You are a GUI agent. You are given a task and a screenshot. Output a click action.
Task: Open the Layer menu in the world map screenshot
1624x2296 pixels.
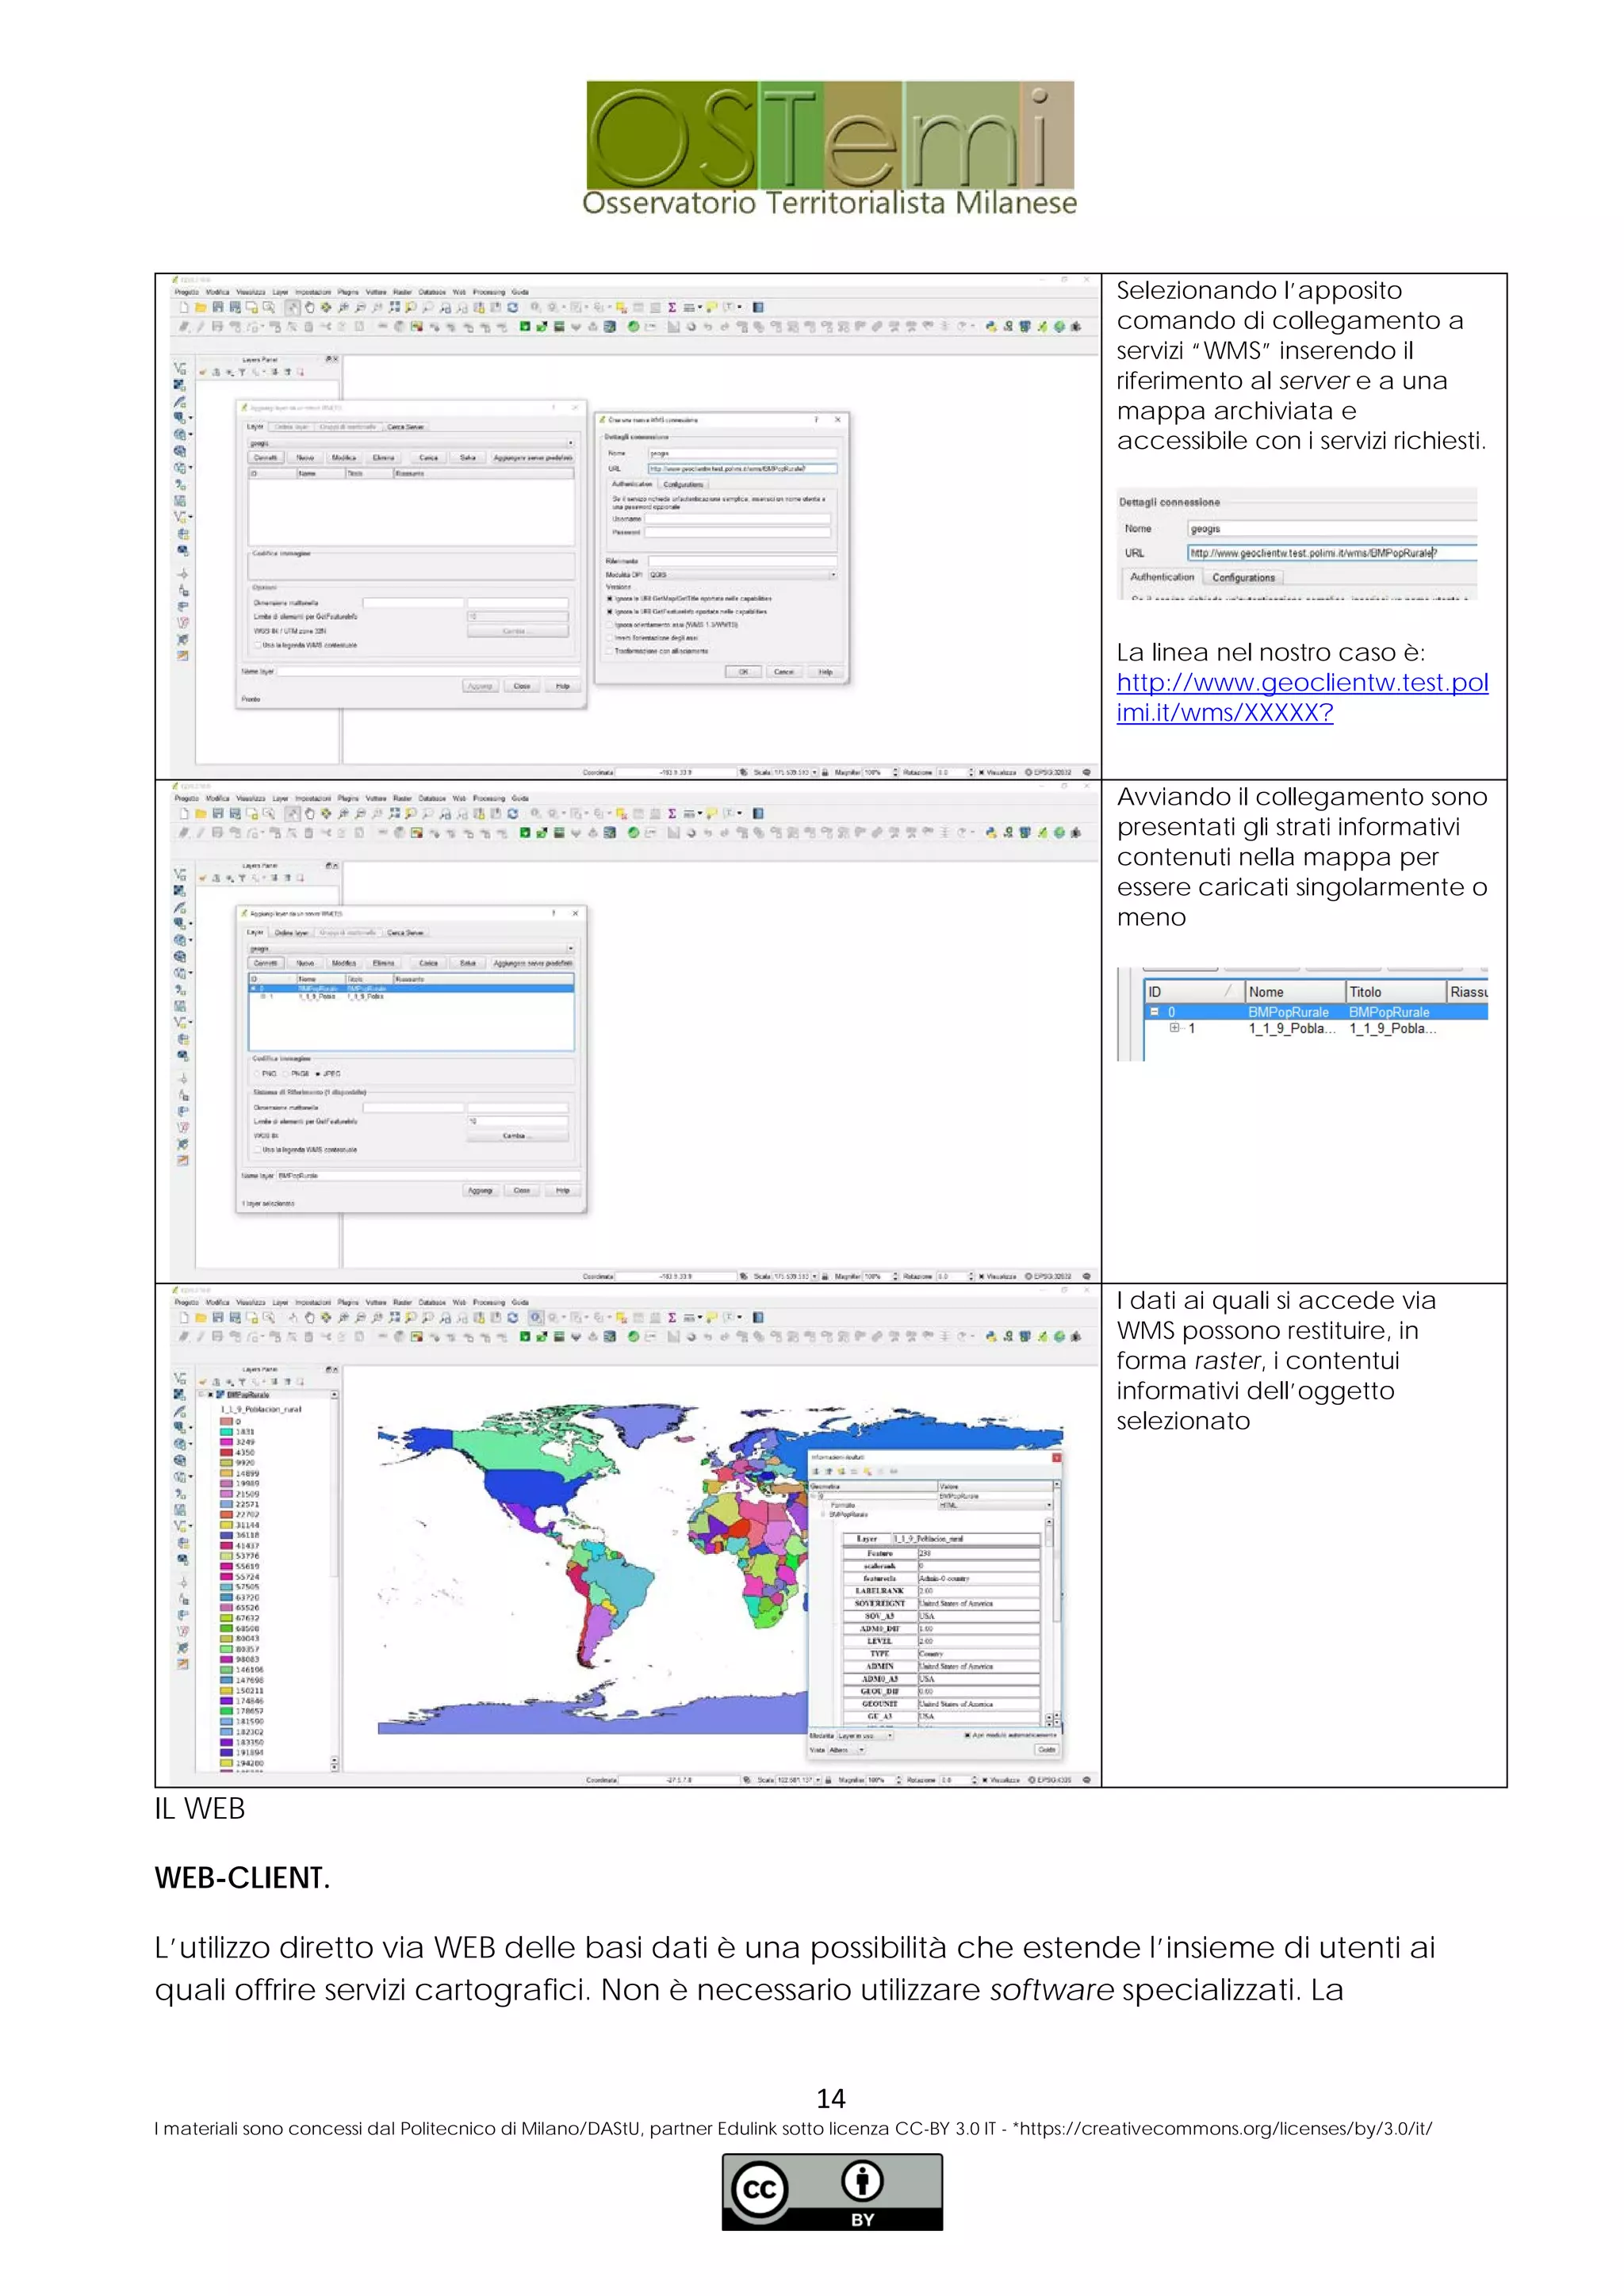coord(281,1302)
